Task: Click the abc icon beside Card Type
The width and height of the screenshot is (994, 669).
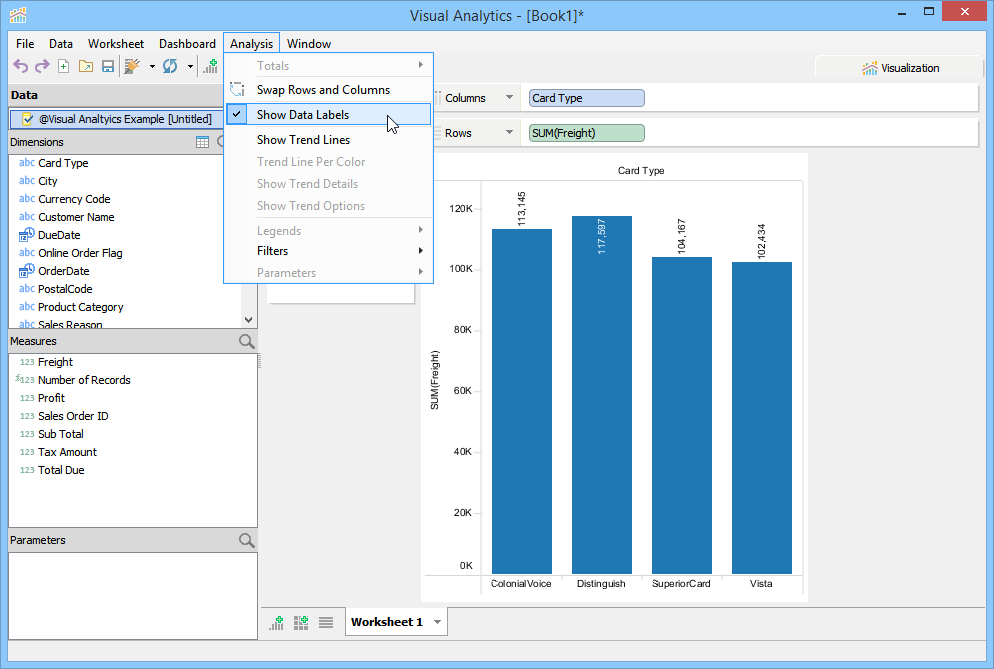Action: tap(27, 163)
